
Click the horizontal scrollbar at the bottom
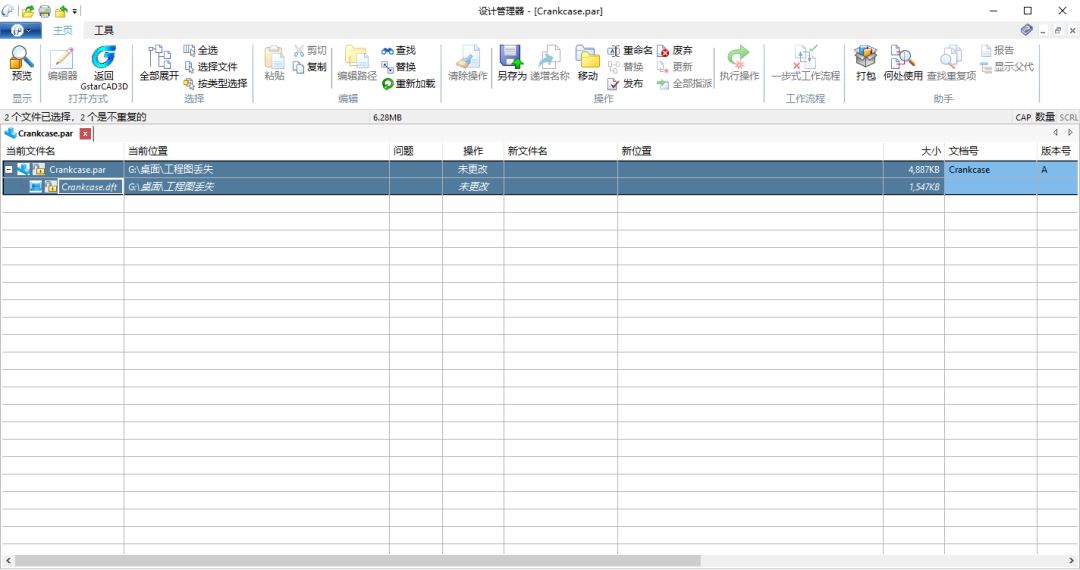coord(358,561)
